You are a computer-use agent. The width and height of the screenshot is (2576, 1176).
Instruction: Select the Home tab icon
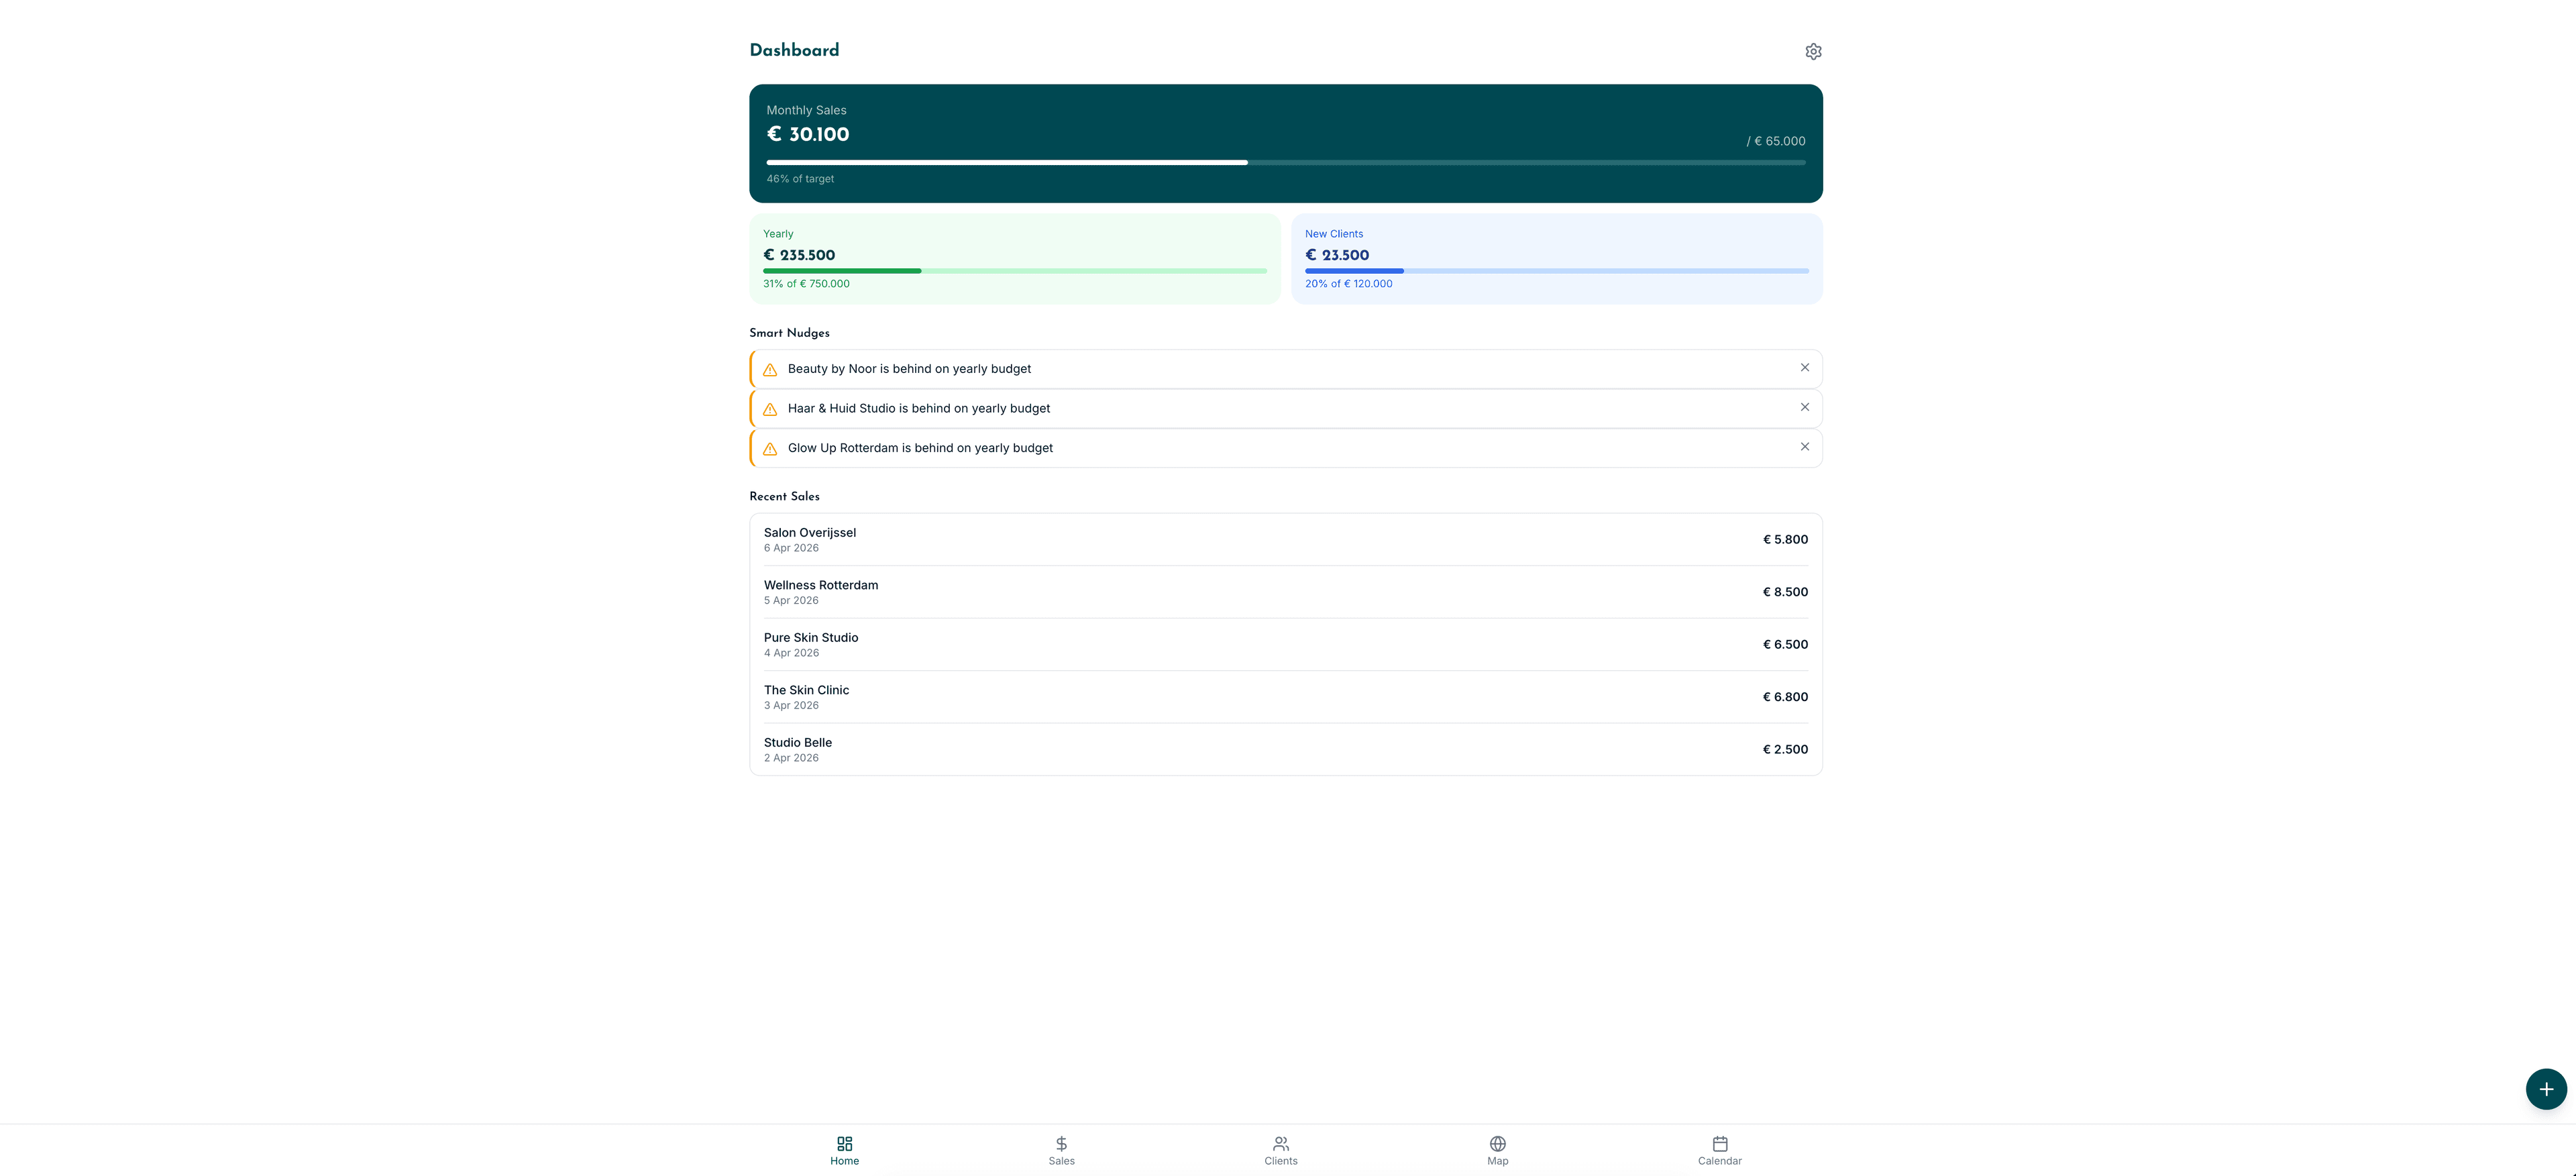click(x=844, y=1144)
